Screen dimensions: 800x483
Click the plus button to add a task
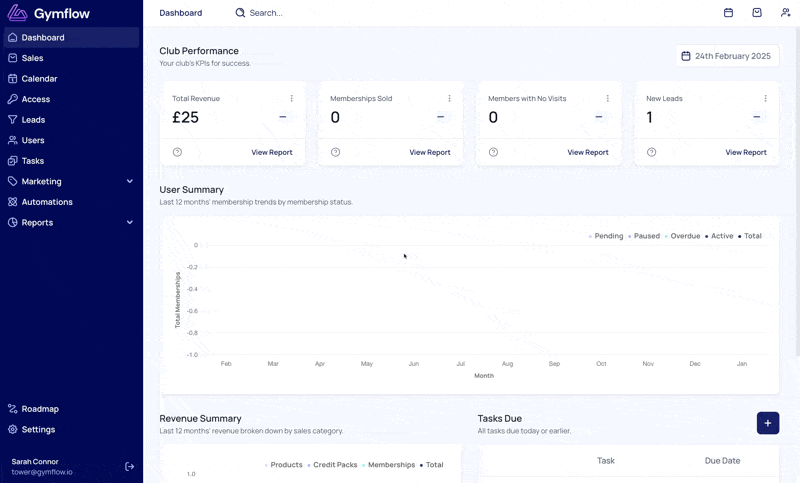[767, 423]
